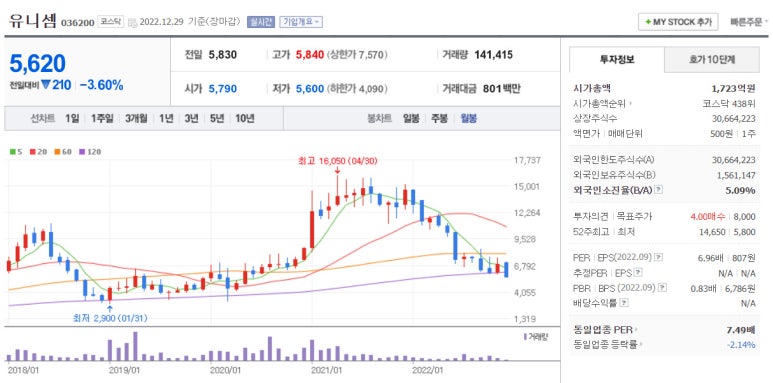Click the stock code 036200
This screenshot has height=383, width=773.
pos(78,23)
